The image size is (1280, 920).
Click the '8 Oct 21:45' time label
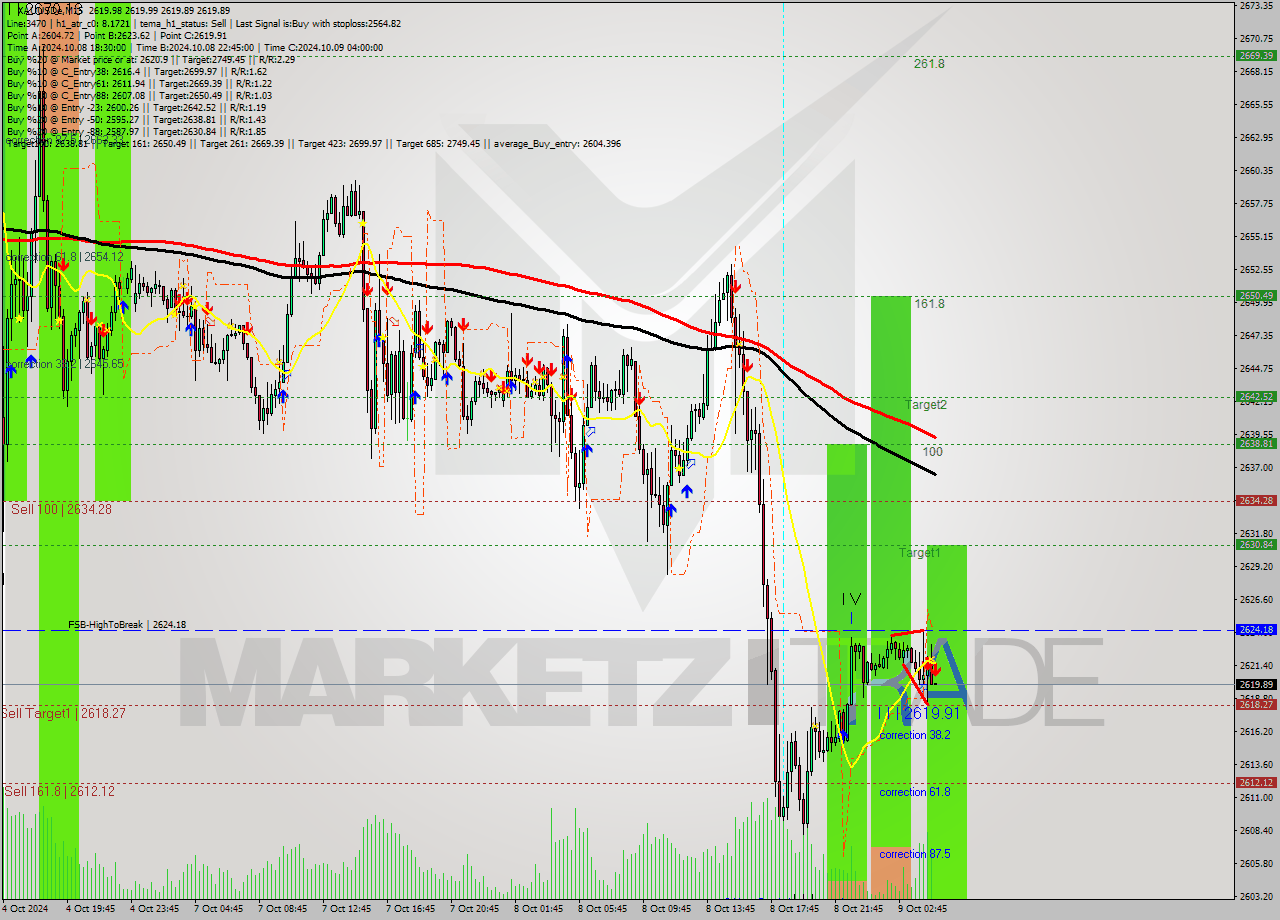pyautogui.click(x=858, y=909)
